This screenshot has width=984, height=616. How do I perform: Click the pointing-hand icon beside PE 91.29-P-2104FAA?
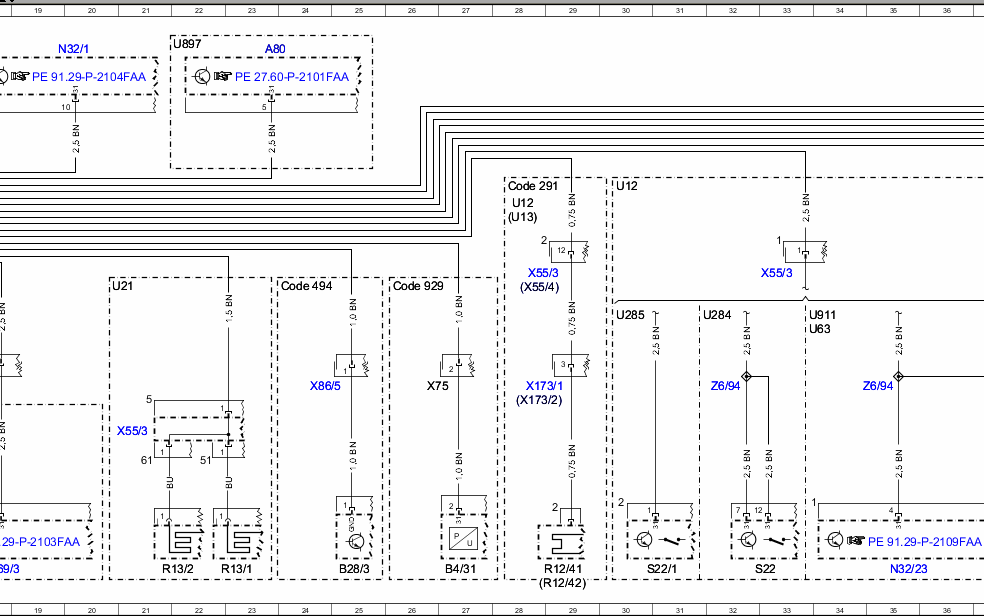pyautogui.click(x=19, y=77)
